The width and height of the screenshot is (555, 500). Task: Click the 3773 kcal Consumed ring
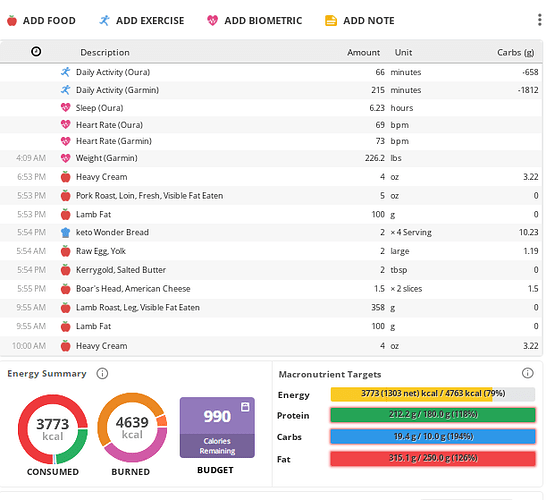coord(53,429)
